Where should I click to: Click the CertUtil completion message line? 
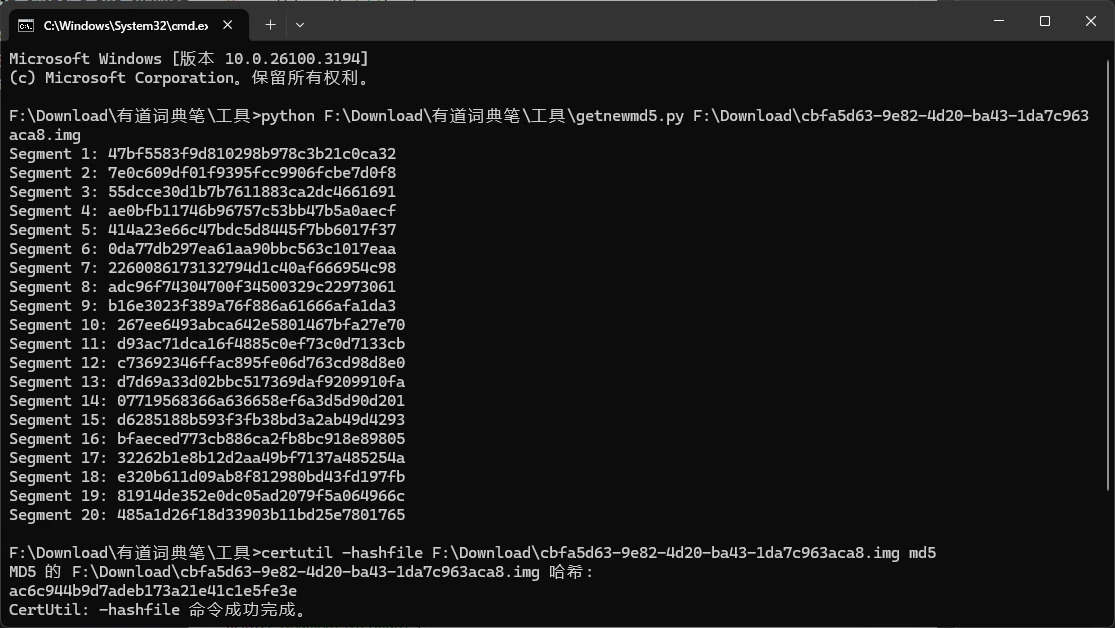[158, 610]
